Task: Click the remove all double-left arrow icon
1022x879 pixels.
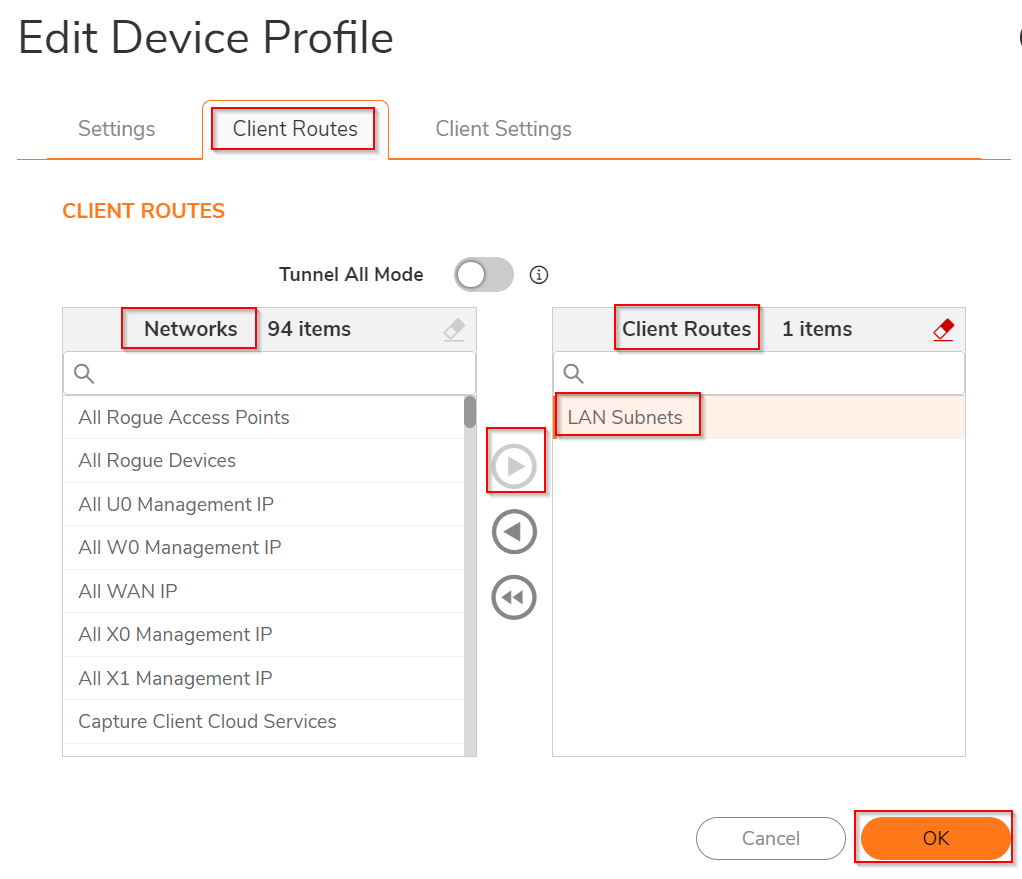Action: pyautogui.click(x=515, y=598)
